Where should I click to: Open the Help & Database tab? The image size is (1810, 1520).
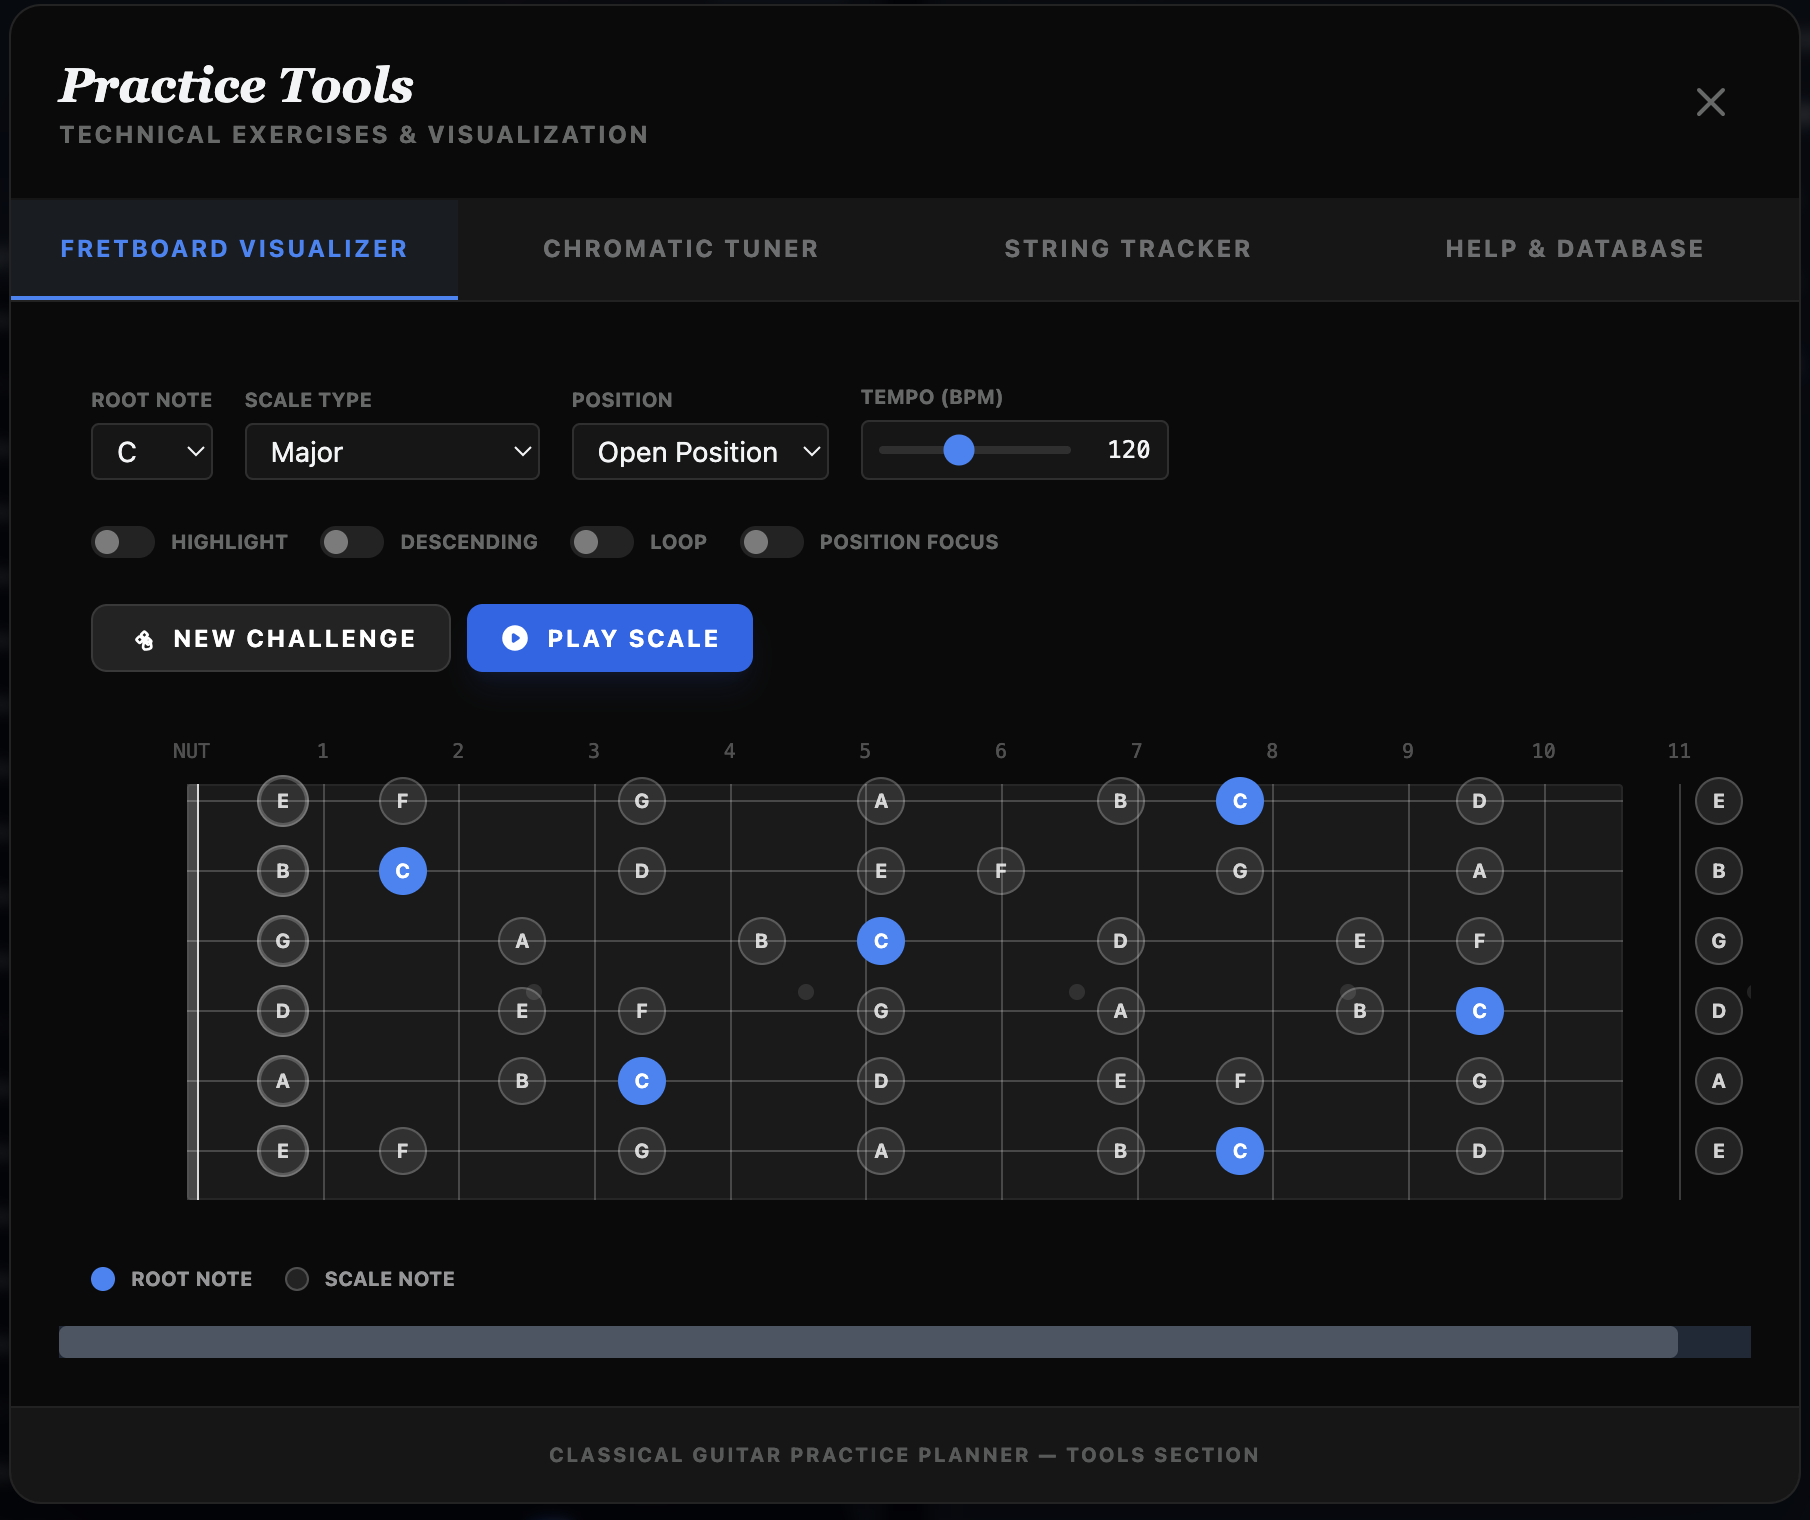tap(1574, 249)
